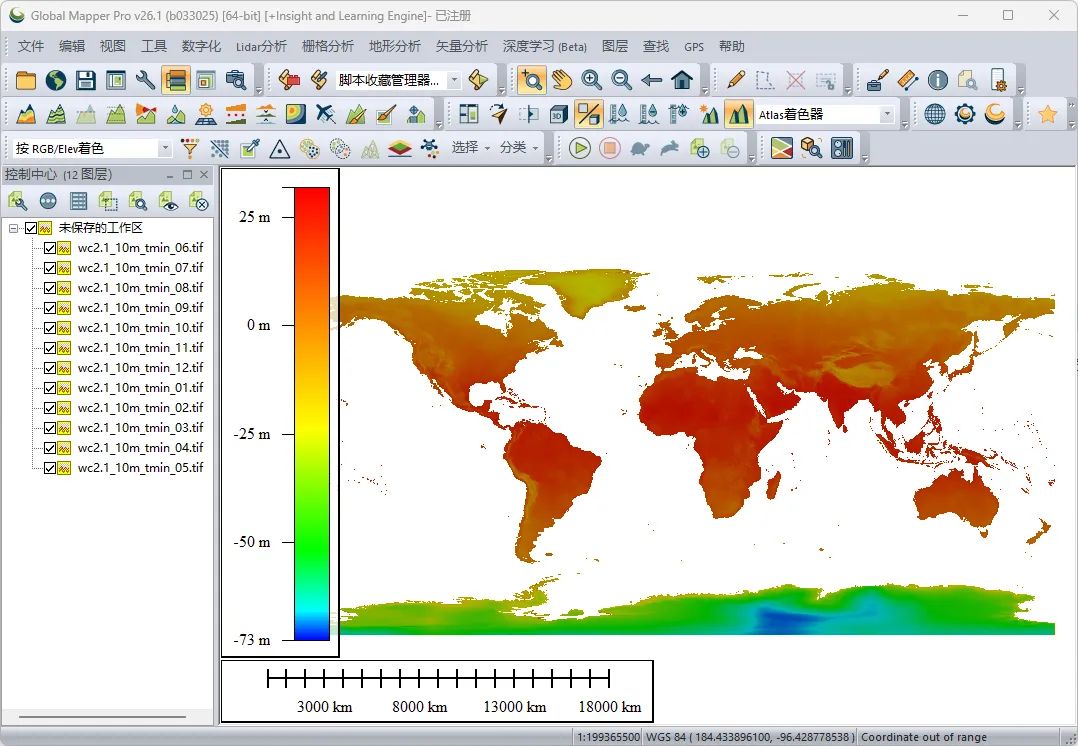Open the 分类 dropdown in lidar toolbar
The width and height of the screenshot is (1078, 746).
(x=519, y=148)
